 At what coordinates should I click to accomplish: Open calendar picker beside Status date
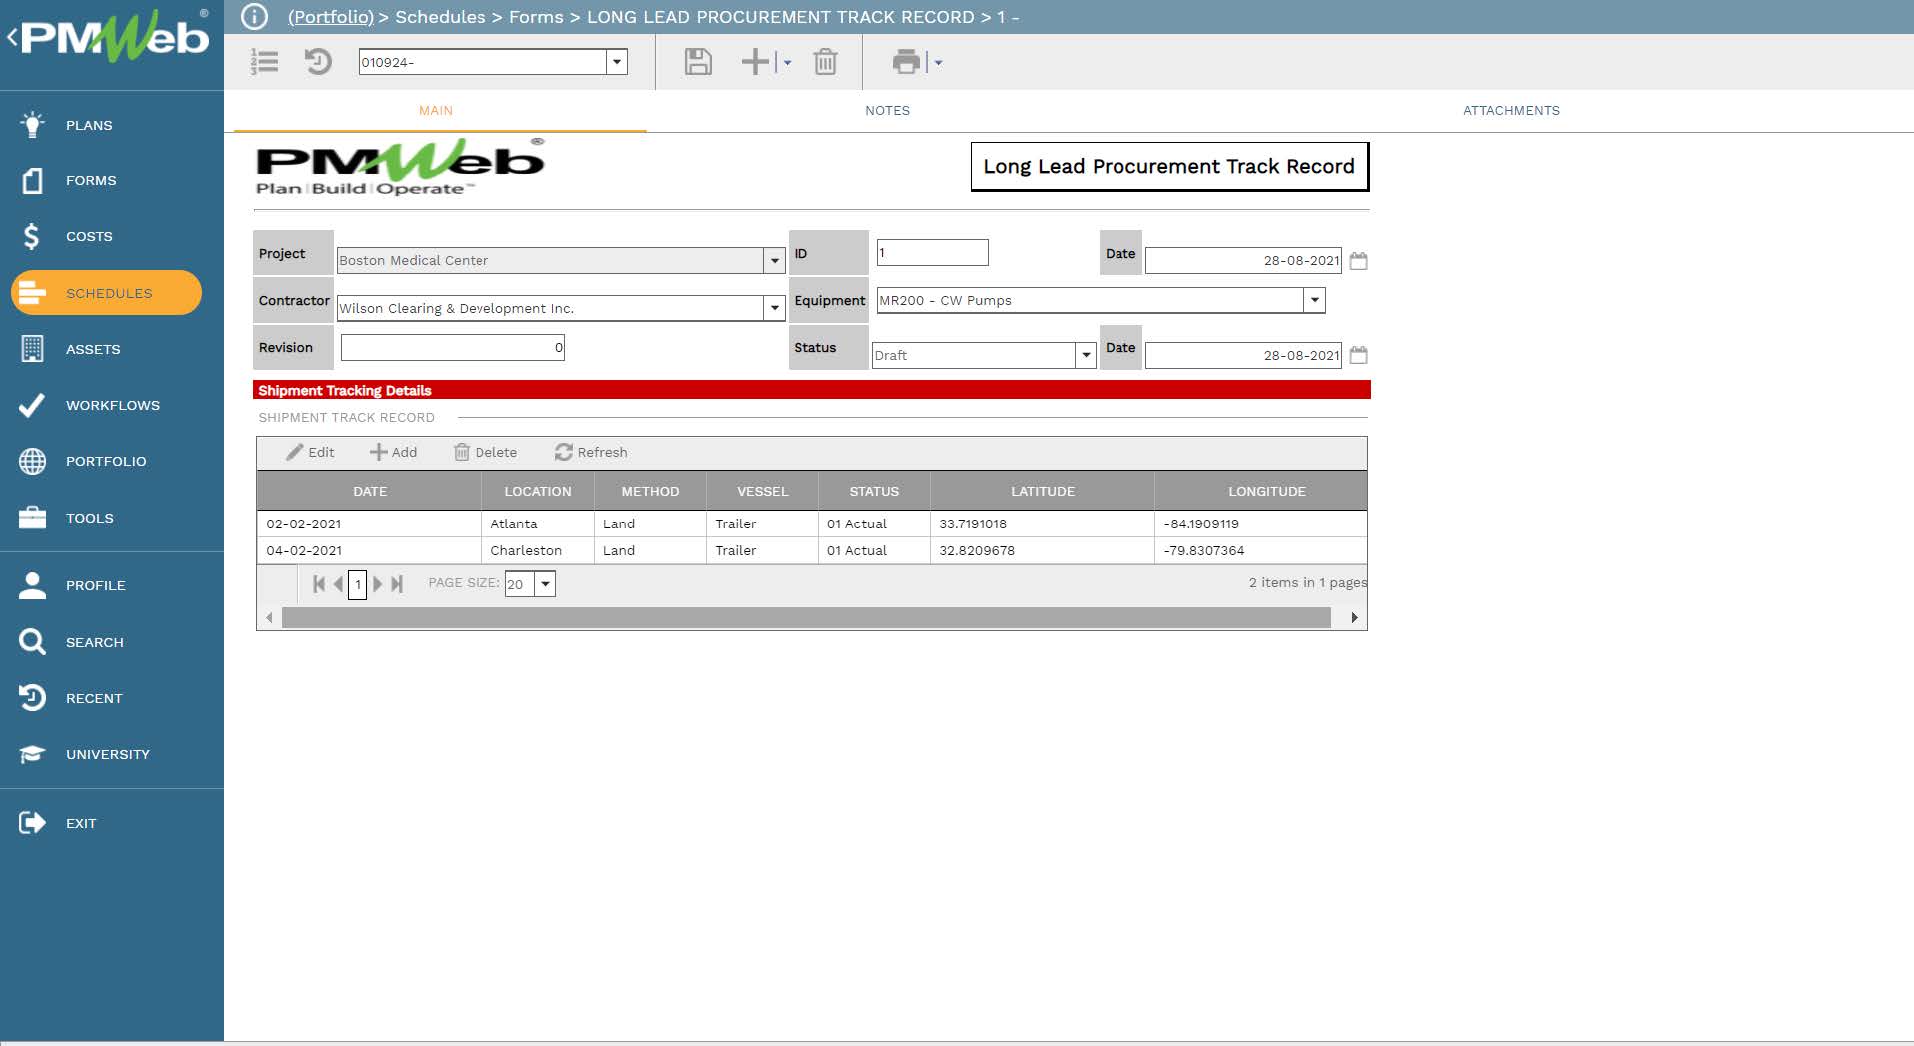(1358, 355)
